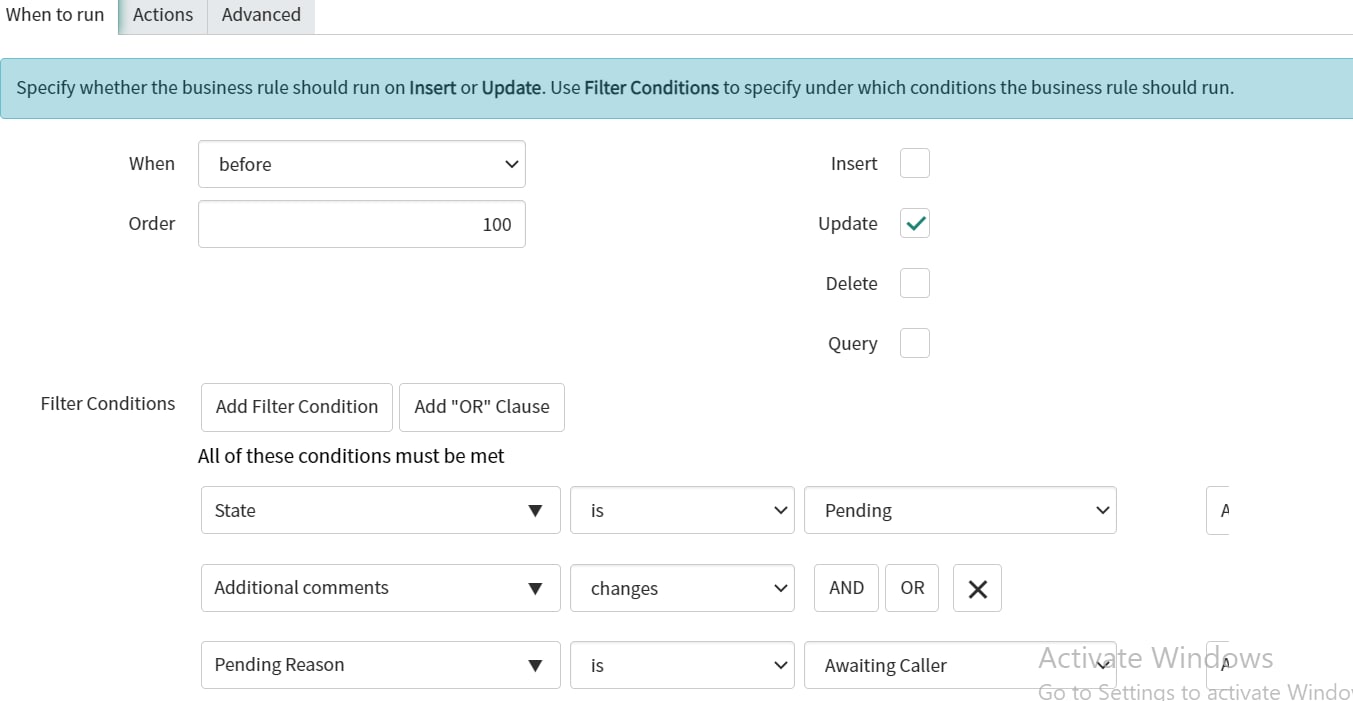
Task: Open the Pending value dropdown
Action: [960, 510]
